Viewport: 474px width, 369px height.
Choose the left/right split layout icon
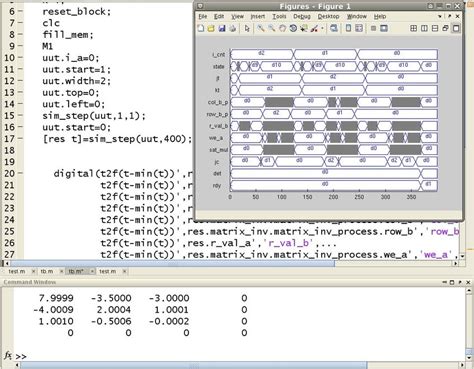pos(424,29)
